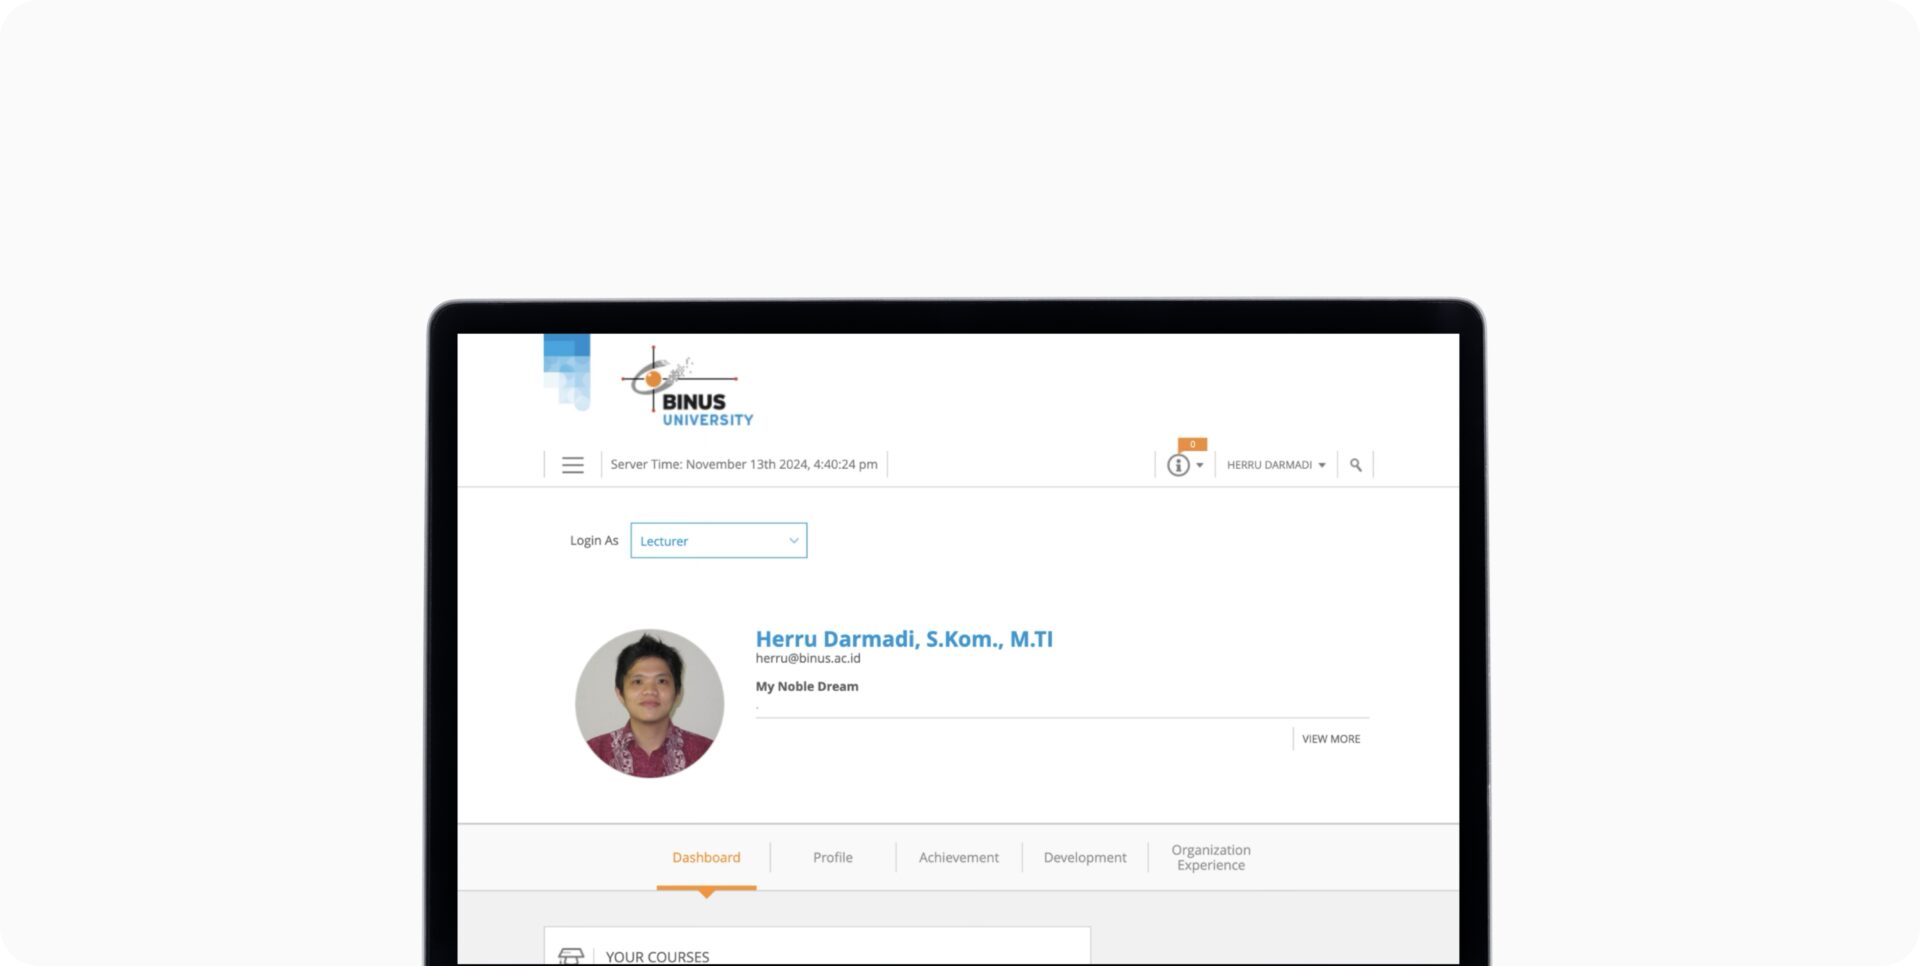1920x966 pixels.
Task: Click the Herru Darmadi name heading
Action: [903, 638]
